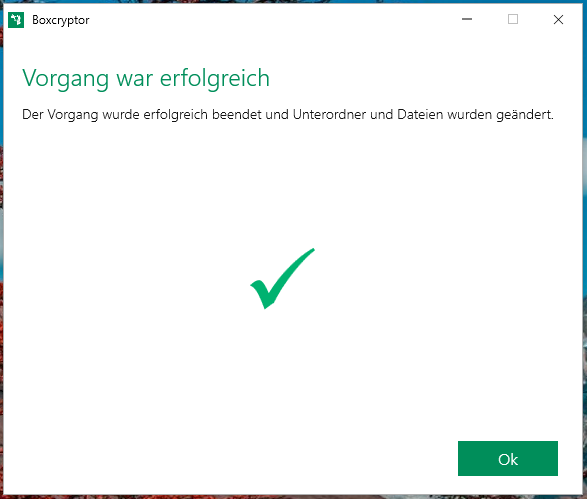Image resolution: width=587 pixels, height=499 pixels.
Task: Click the word 'war' in the heading
Action: point(135,79)
